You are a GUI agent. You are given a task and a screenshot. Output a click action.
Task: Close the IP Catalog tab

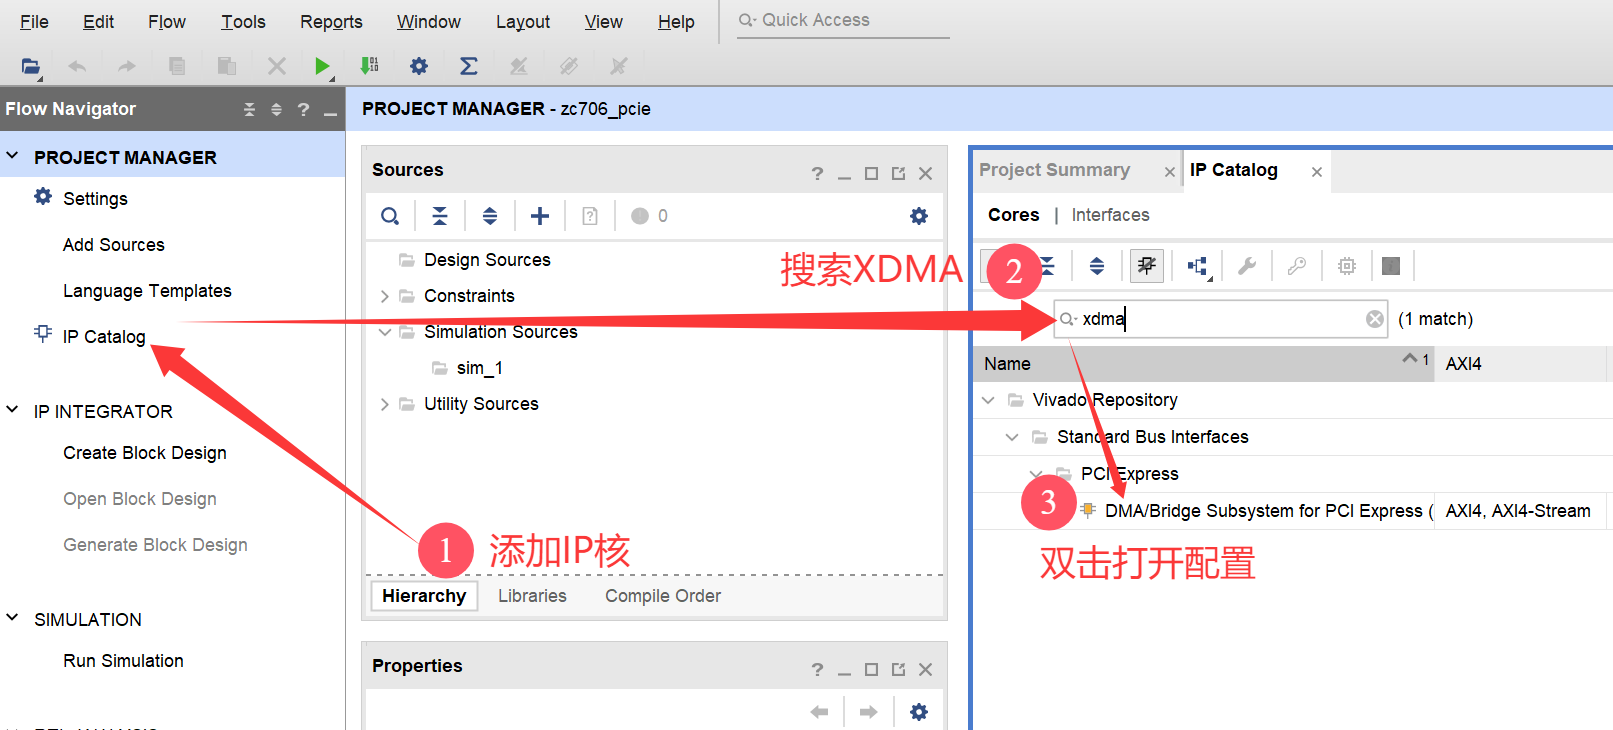point(1317,172)
